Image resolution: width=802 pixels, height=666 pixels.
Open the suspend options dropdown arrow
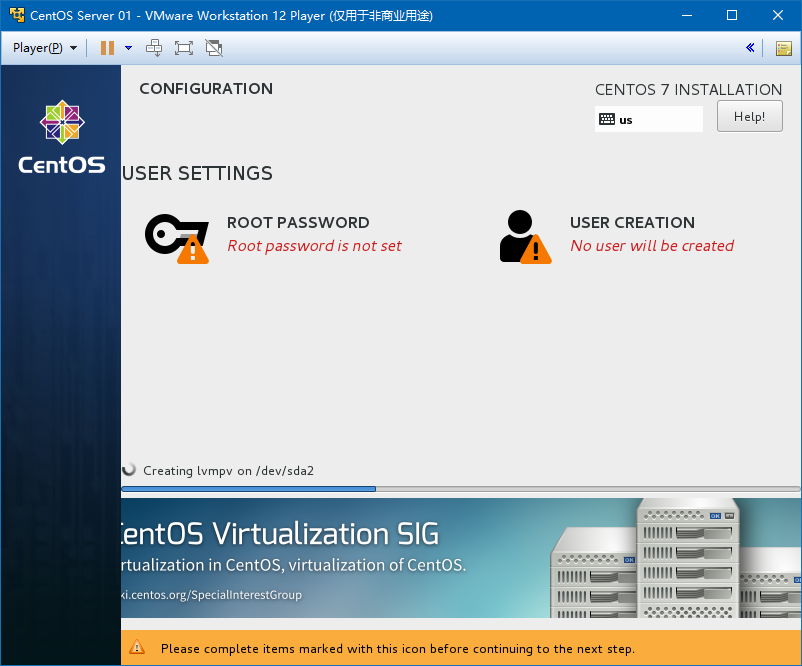pos(126,47)
